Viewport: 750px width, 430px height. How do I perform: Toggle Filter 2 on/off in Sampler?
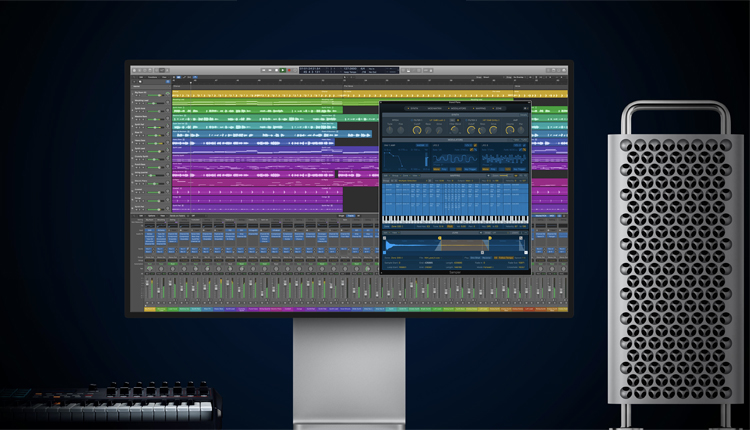[x=466, y=120]
